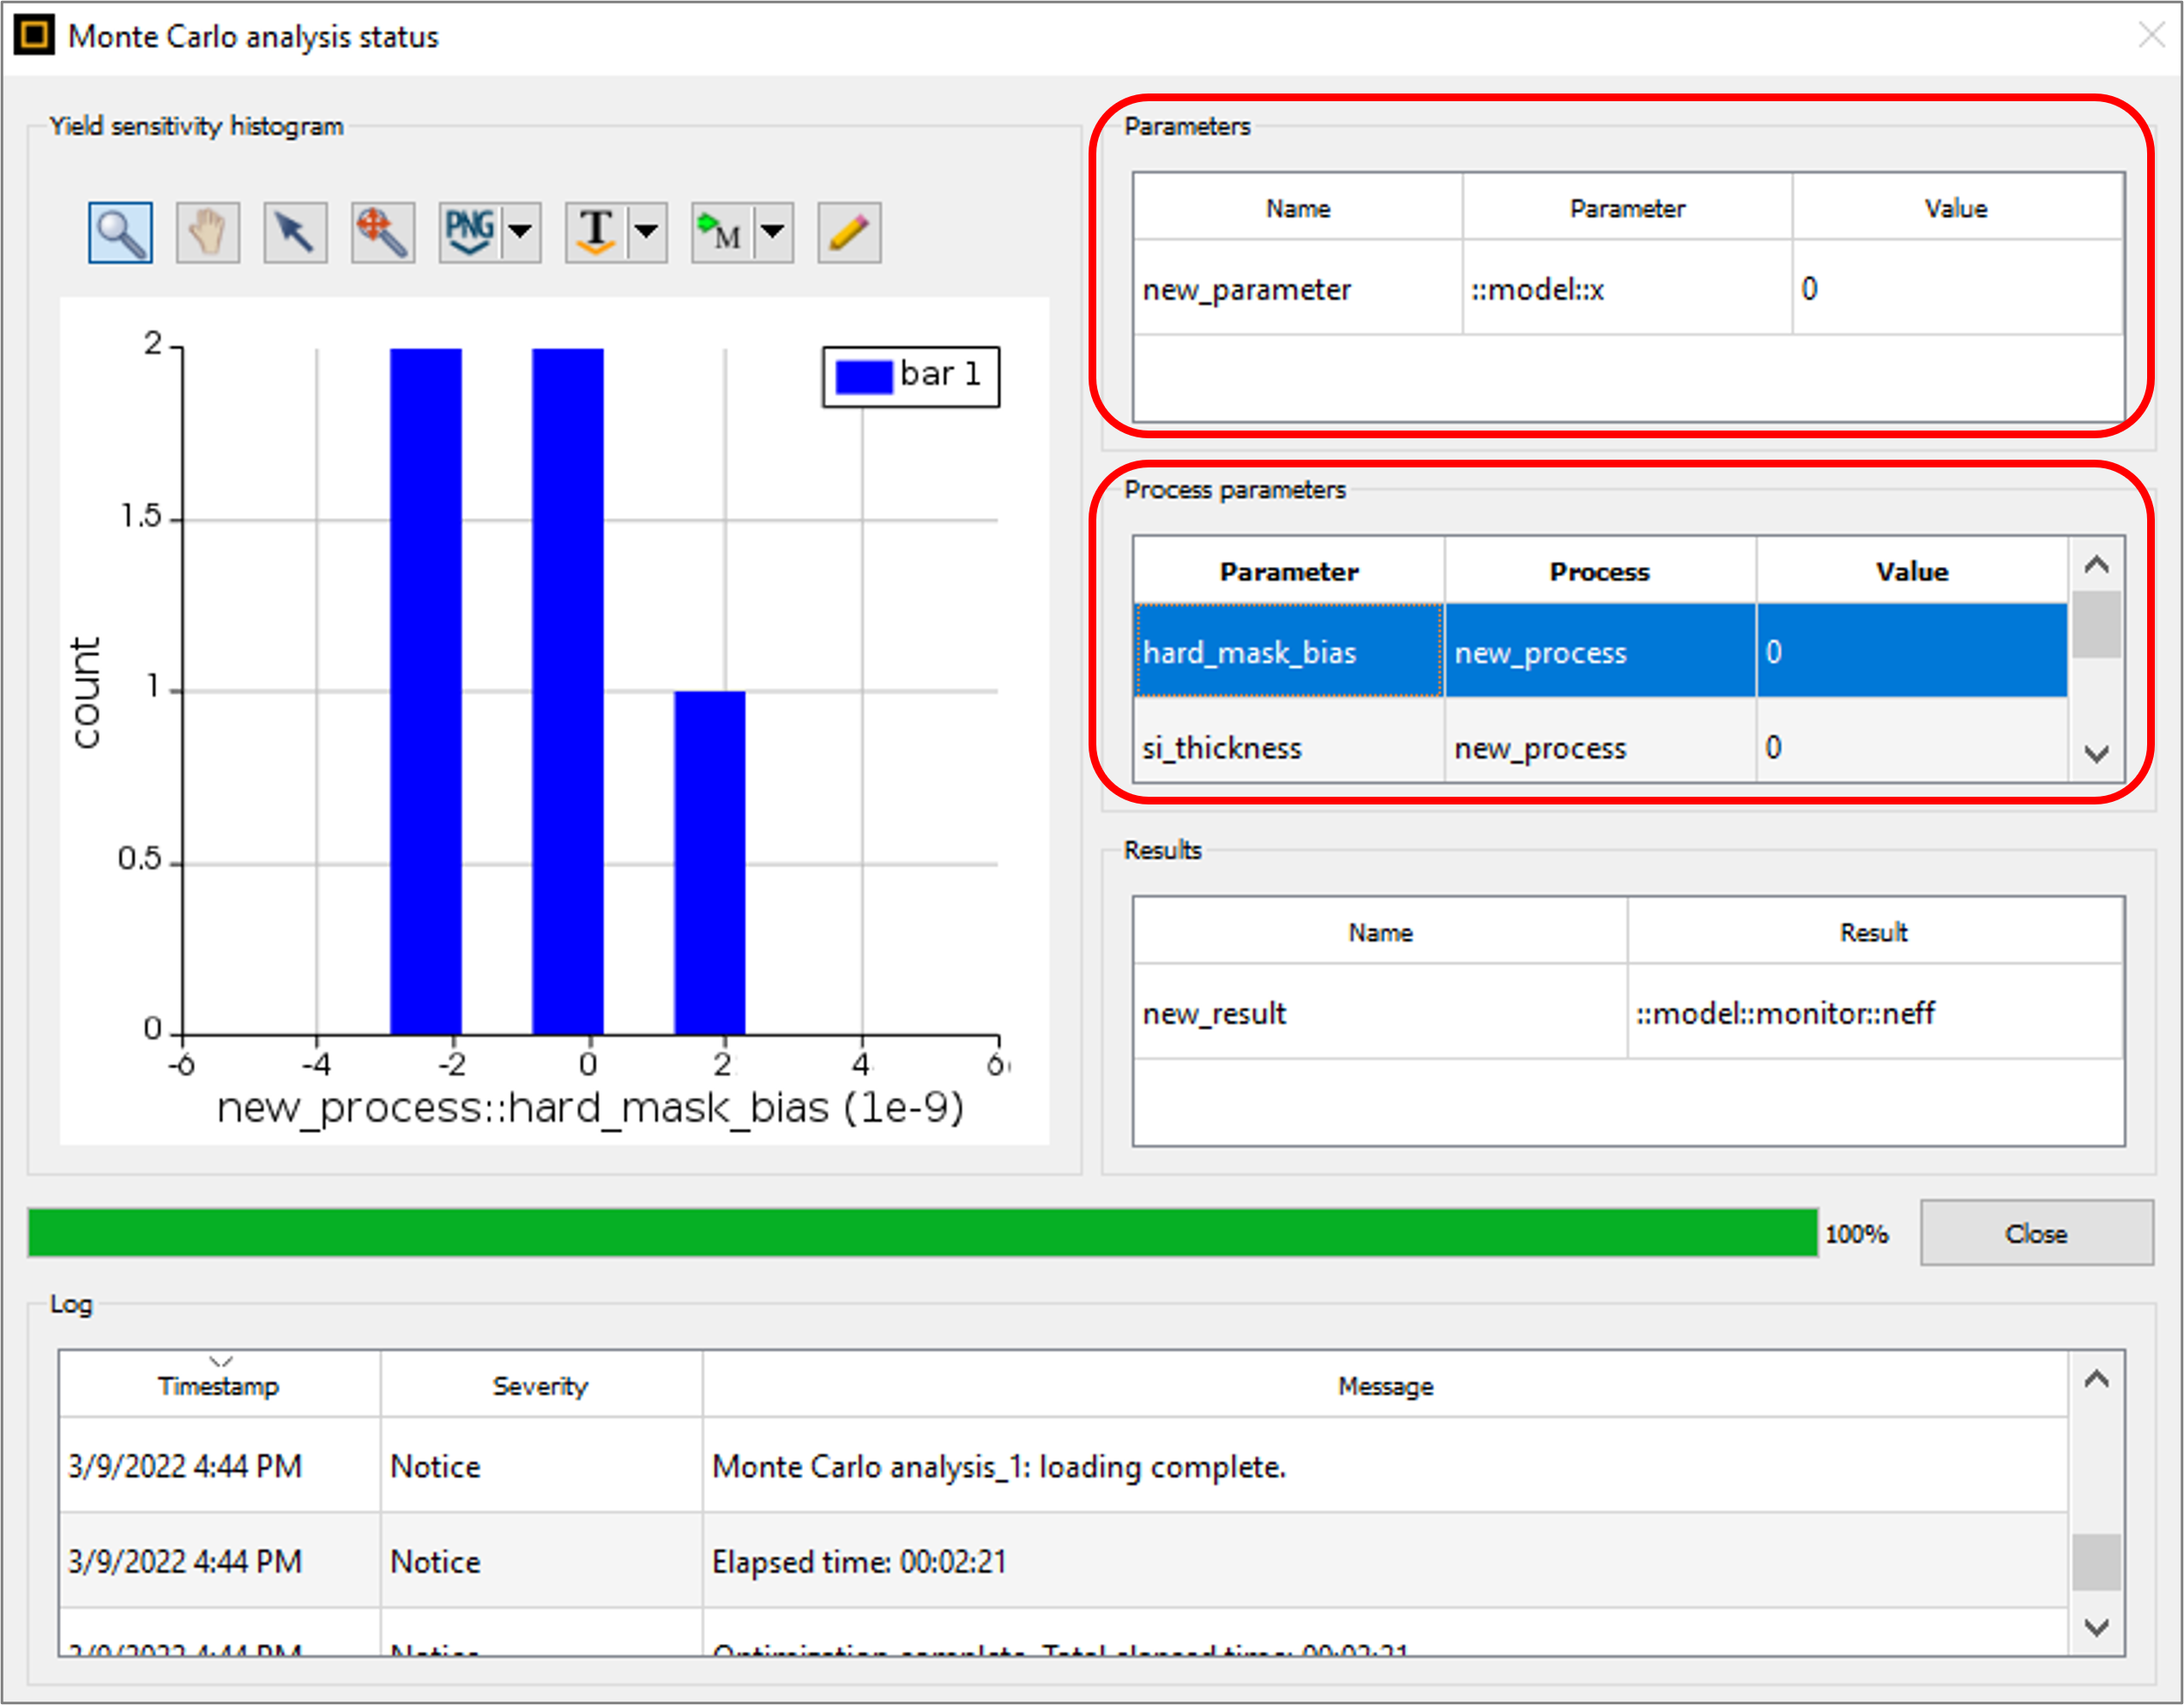
Task: Click the Close button
Action: 2036,1233
